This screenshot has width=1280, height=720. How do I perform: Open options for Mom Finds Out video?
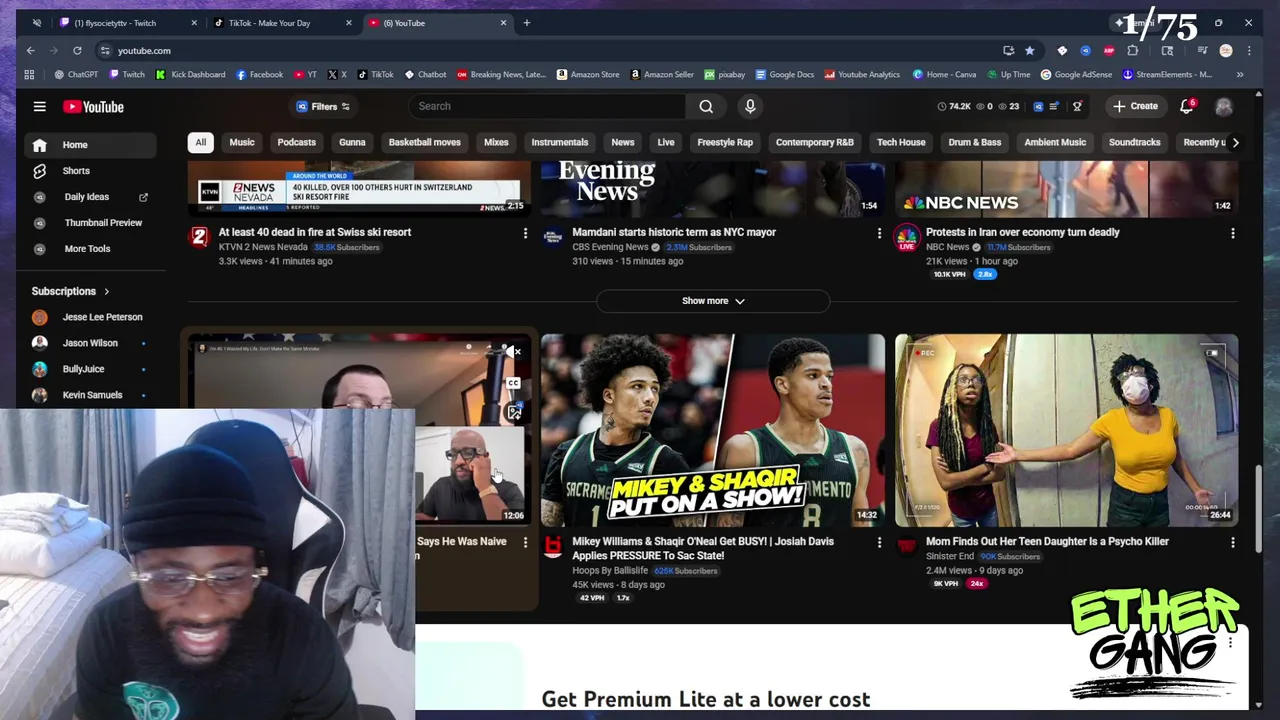pos(1232,542)
